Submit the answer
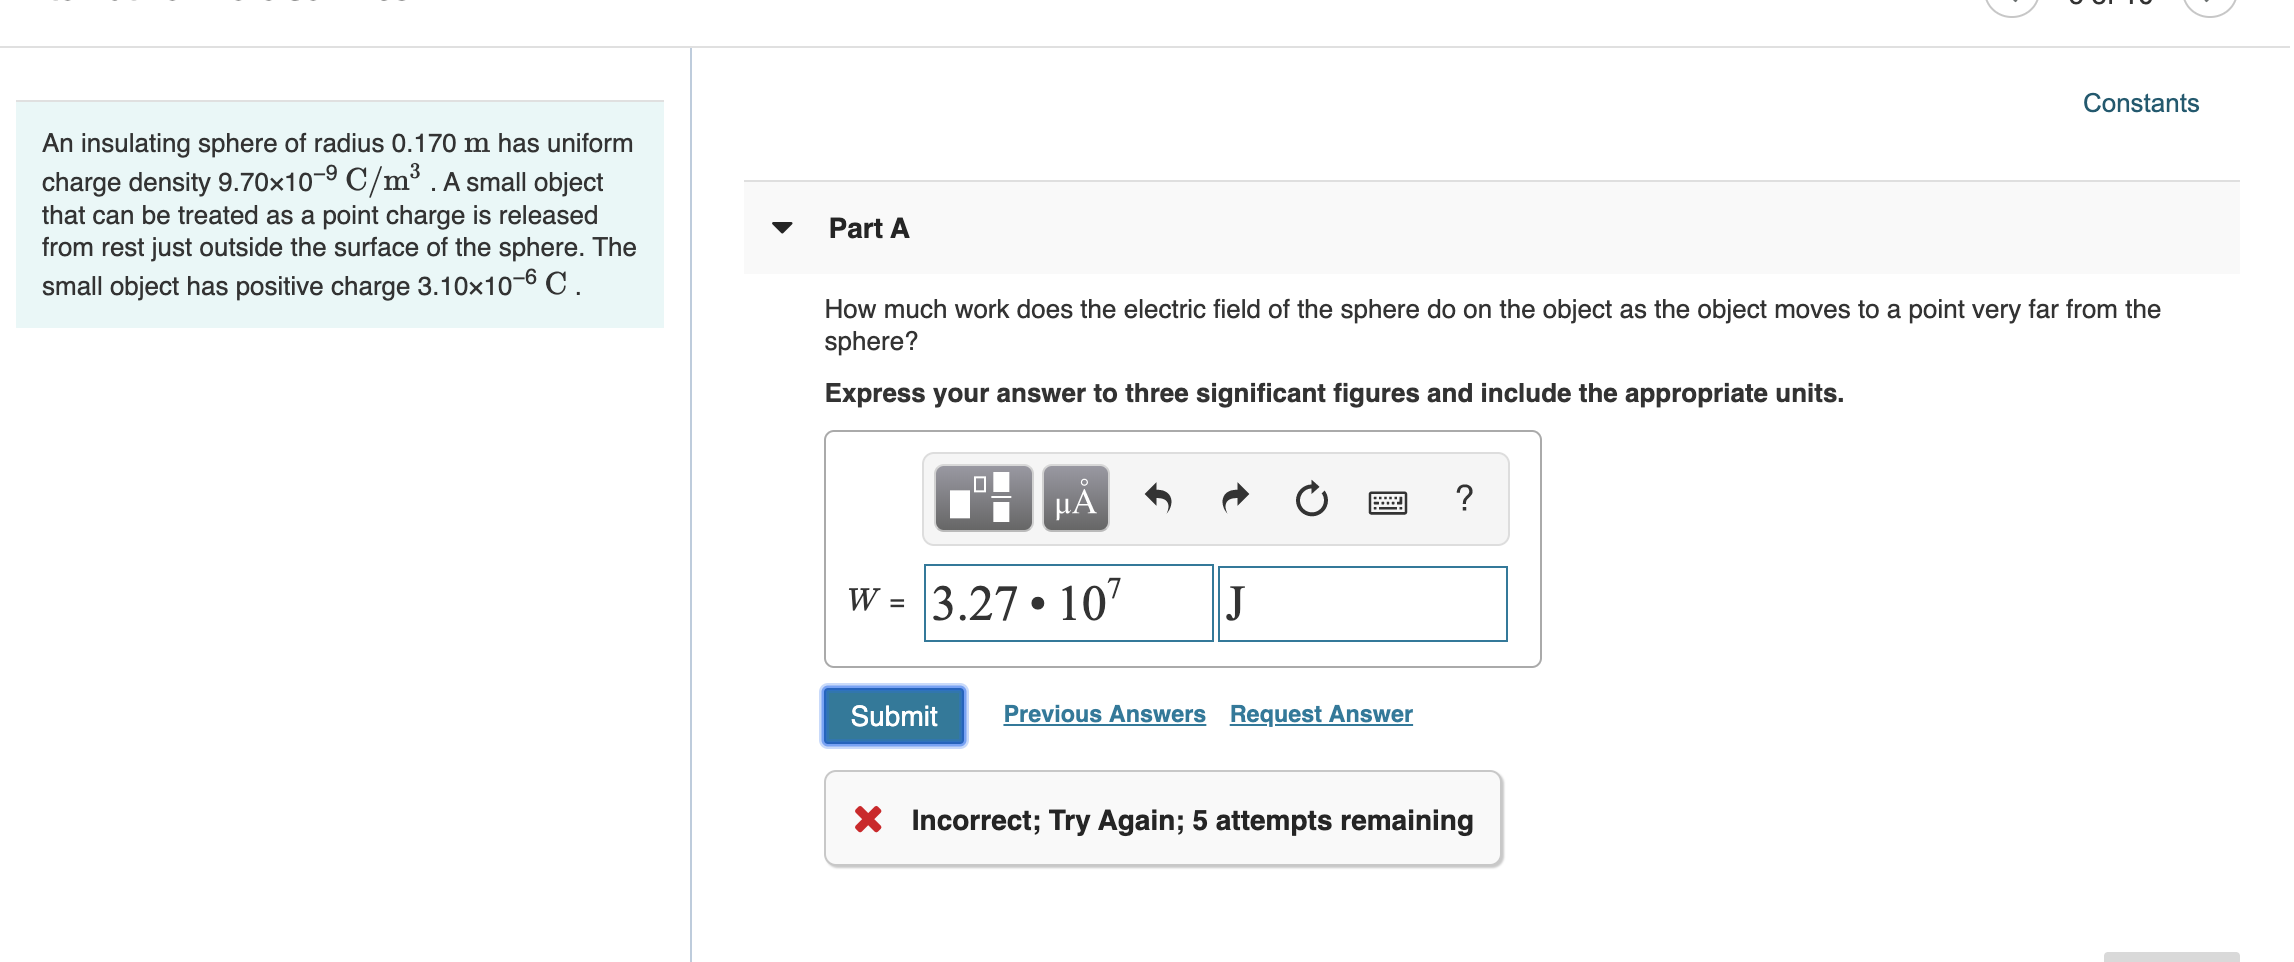 [894, 716]
